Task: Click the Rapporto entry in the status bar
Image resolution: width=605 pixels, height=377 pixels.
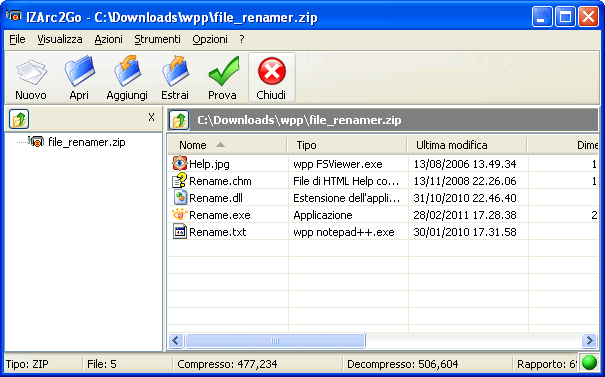Action: coord(547,364)
